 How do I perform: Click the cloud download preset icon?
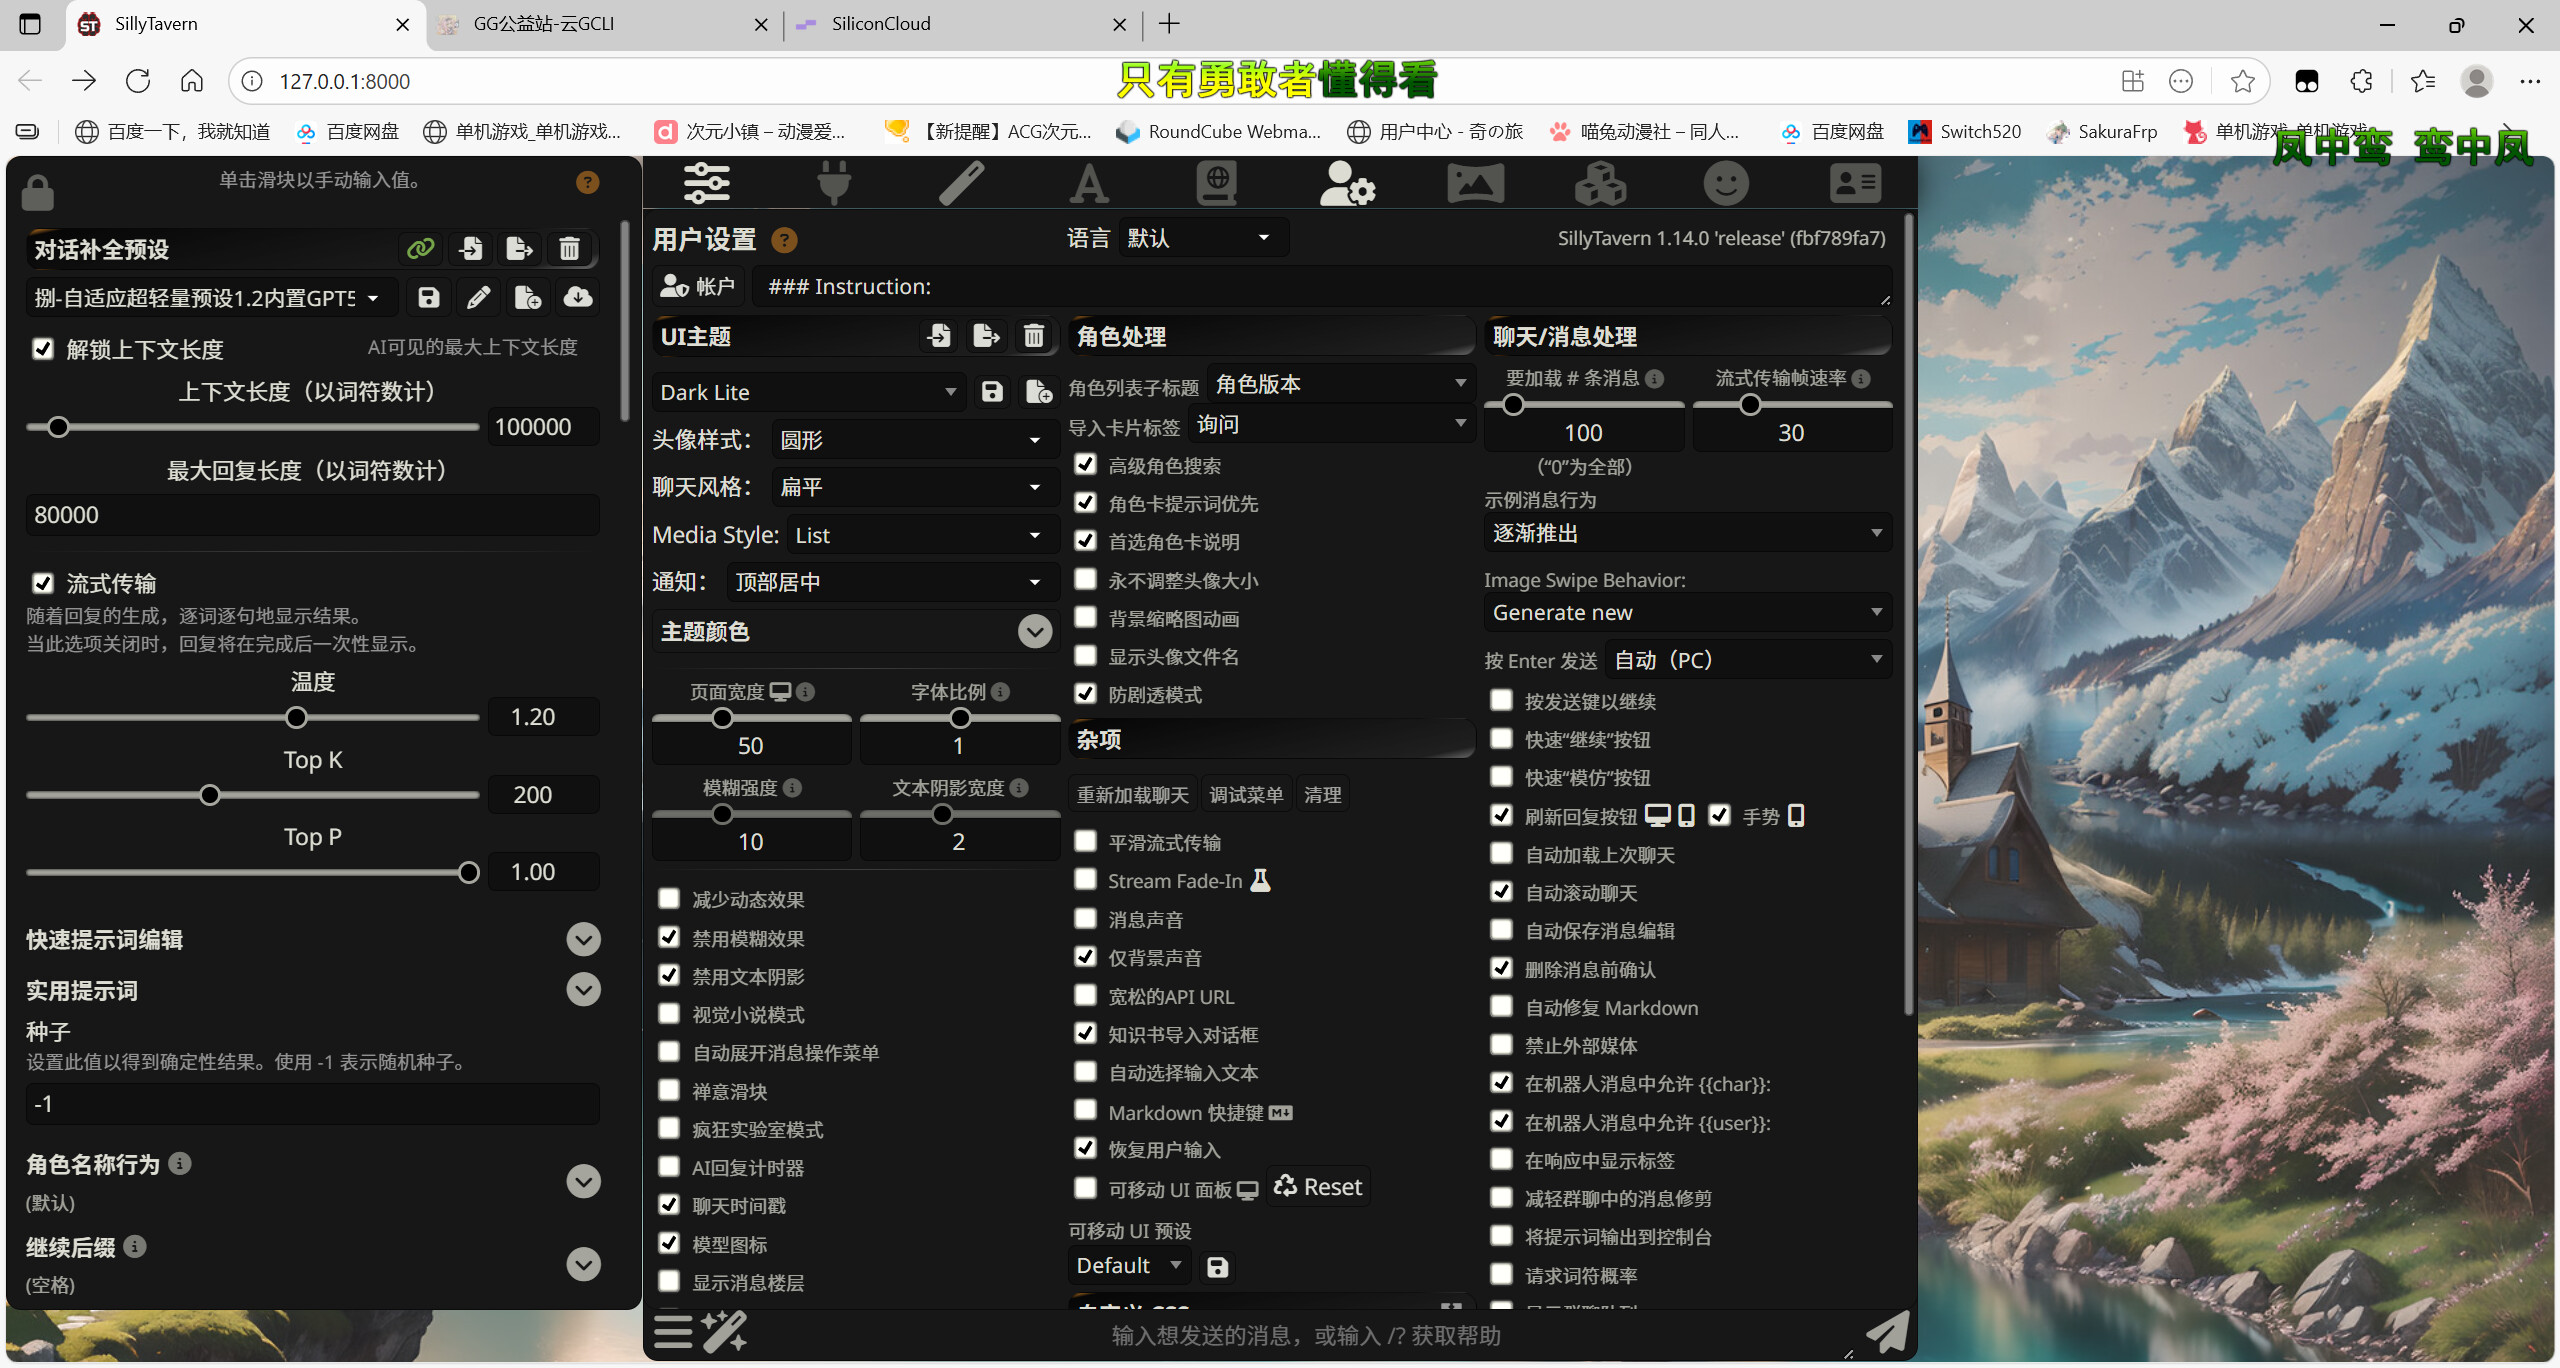pyautogui.click(x=578, y=297)
